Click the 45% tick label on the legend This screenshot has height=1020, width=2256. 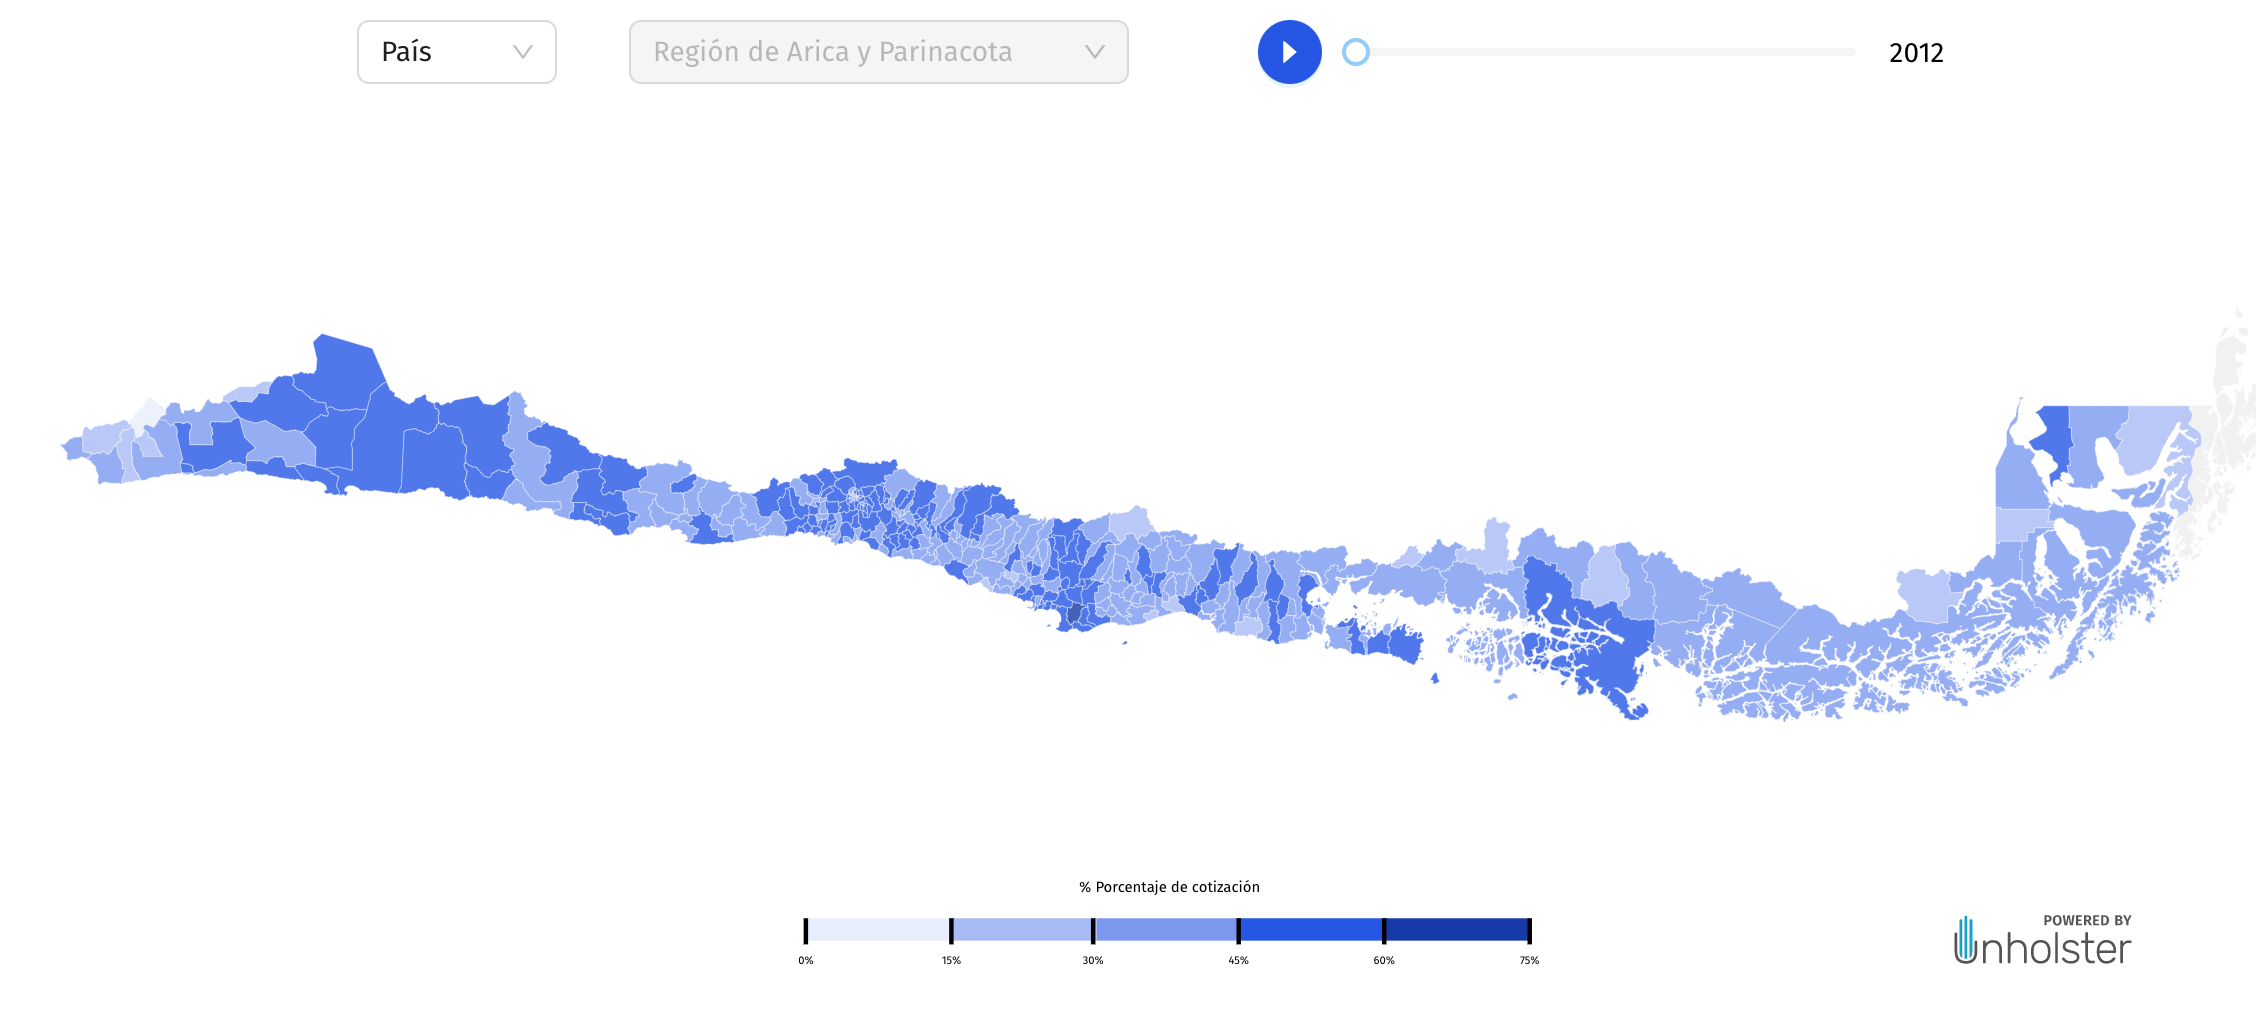(1238, 960)
